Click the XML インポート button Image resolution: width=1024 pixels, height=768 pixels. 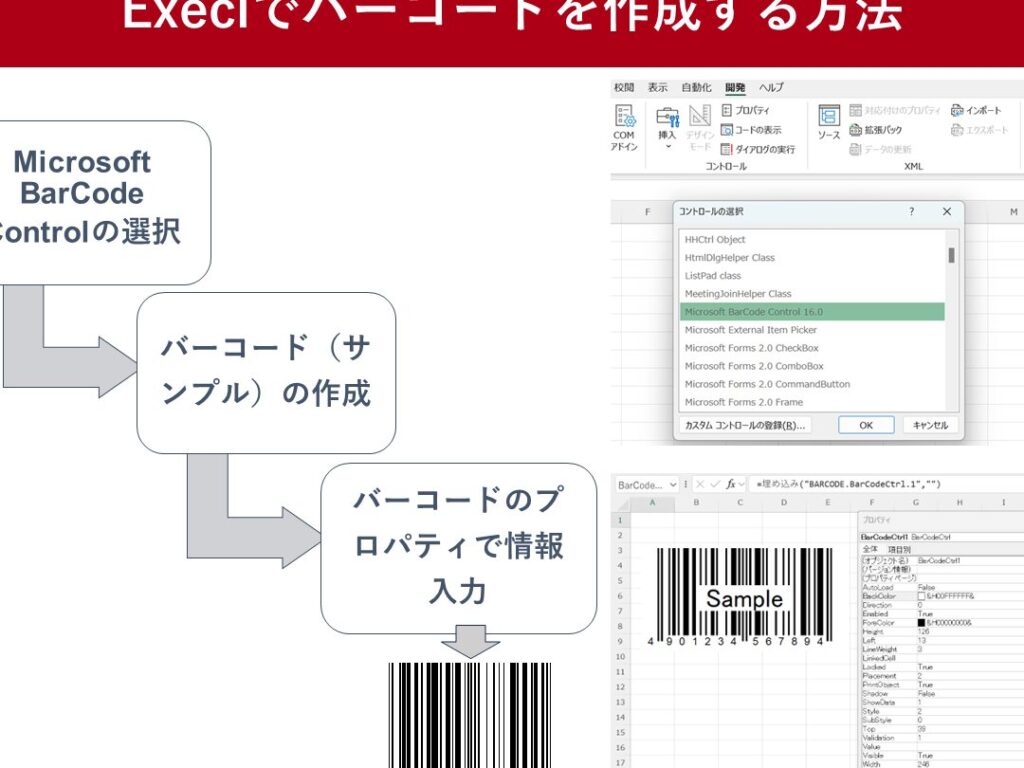pos(976,110)
